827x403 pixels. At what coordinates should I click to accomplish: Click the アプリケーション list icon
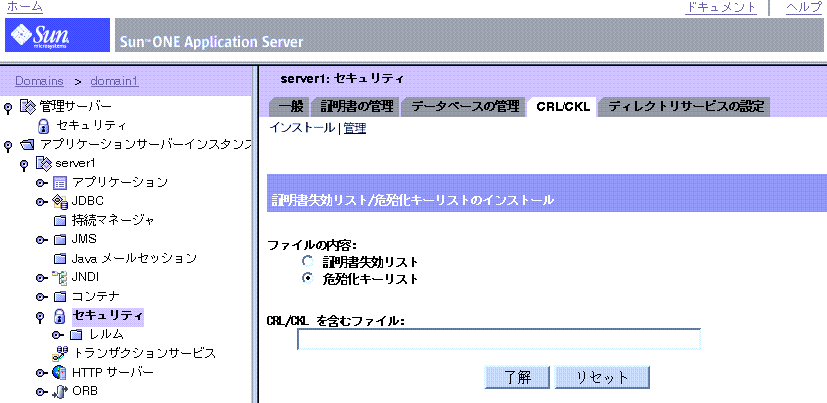pyautogui.click(x=60, y=183)
